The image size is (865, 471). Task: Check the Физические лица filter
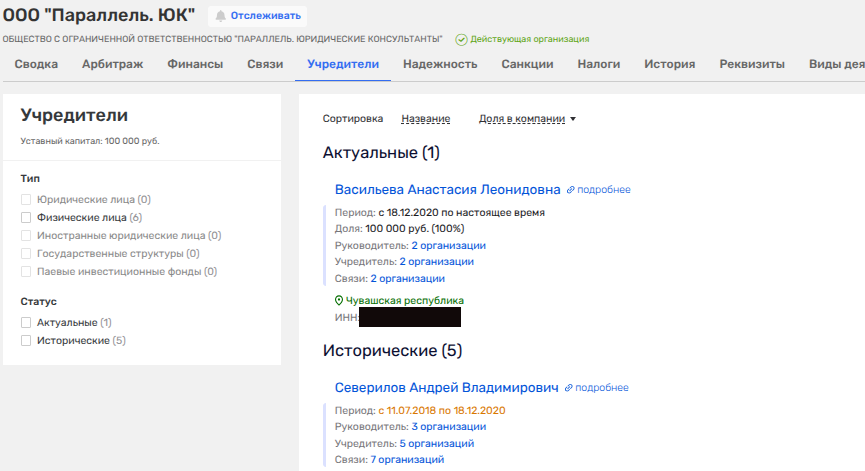(x=26, y=217)
